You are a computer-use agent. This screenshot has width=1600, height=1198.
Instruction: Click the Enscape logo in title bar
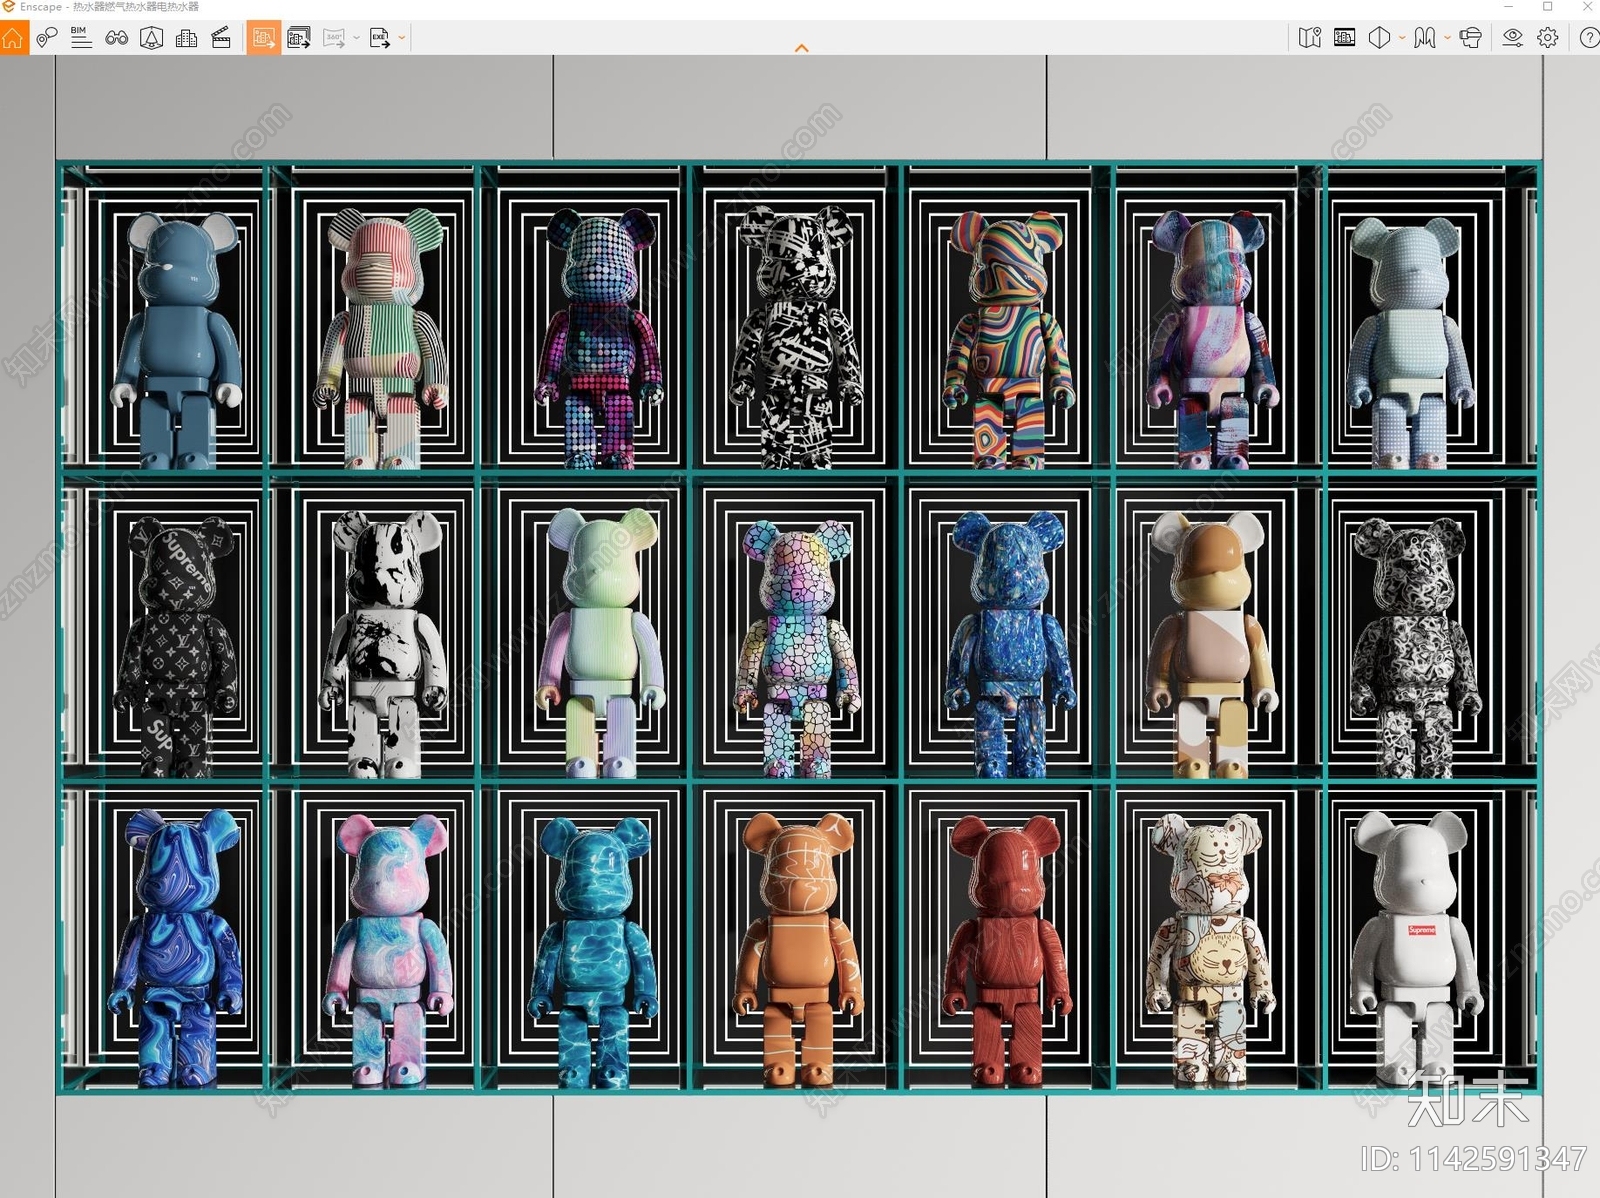pos(8,7)
